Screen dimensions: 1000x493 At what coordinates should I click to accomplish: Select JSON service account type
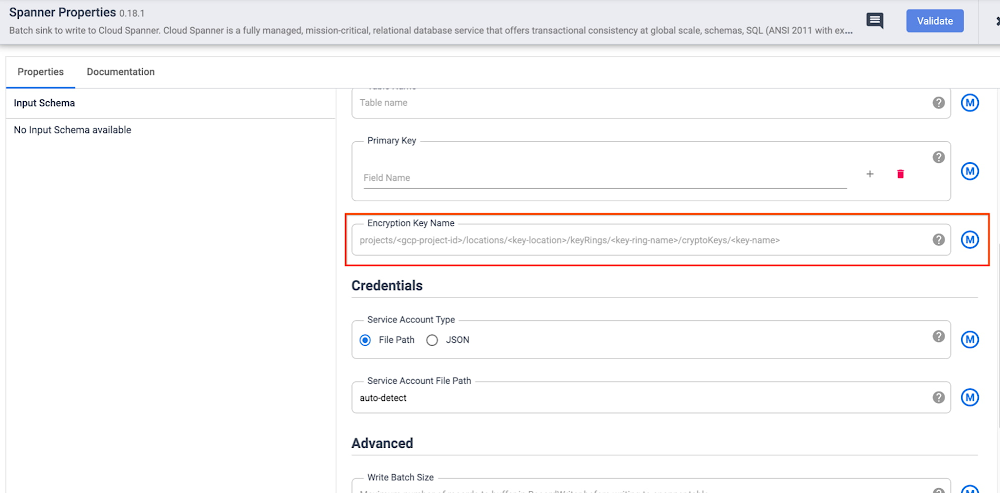click(432, 340)
